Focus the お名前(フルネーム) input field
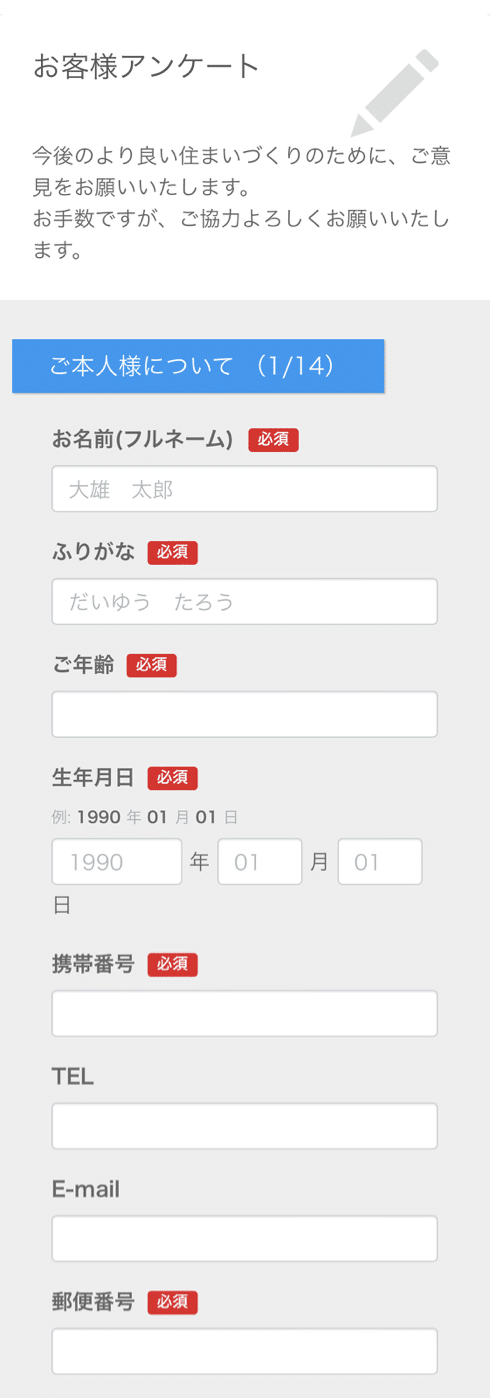The height and width of the screenshot is (1398, 491). [x=245, y=489]
